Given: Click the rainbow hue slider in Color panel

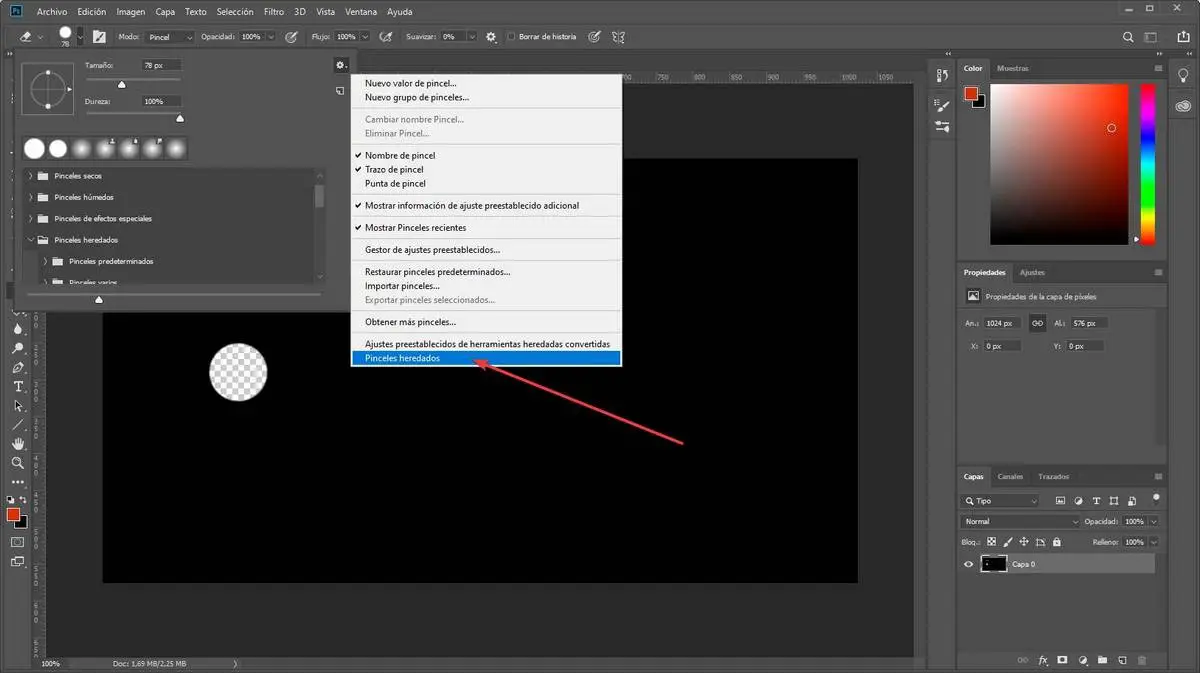Looking at the screenshot, I should [1148, 164].
